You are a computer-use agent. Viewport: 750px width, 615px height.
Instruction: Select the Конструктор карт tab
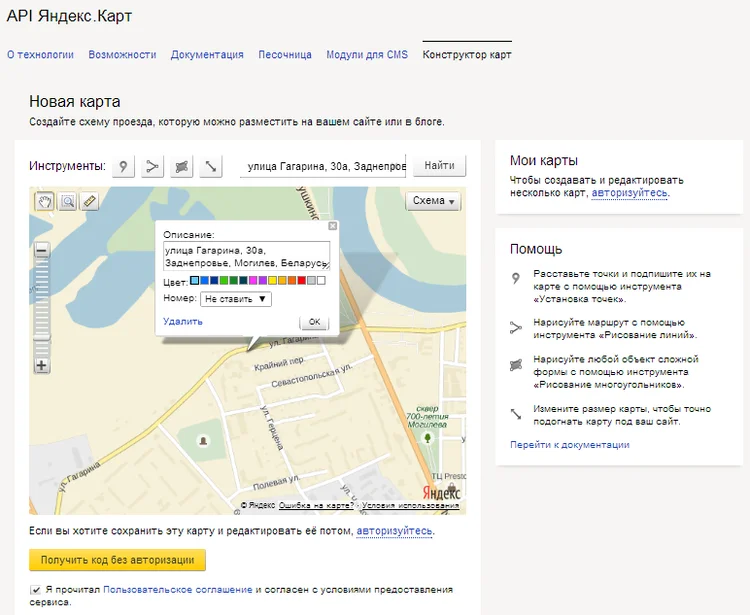click(467, 55)
